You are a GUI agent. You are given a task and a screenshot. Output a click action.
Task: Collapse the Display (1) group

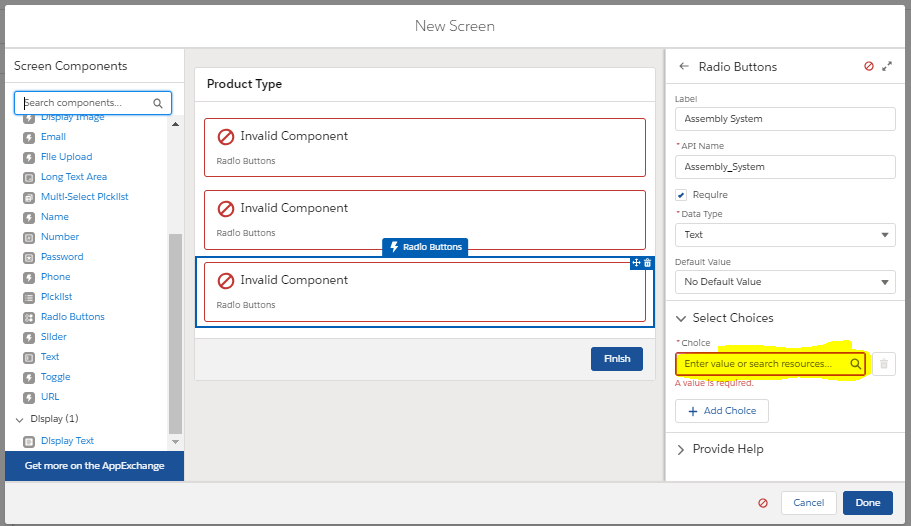click(19, 419)
